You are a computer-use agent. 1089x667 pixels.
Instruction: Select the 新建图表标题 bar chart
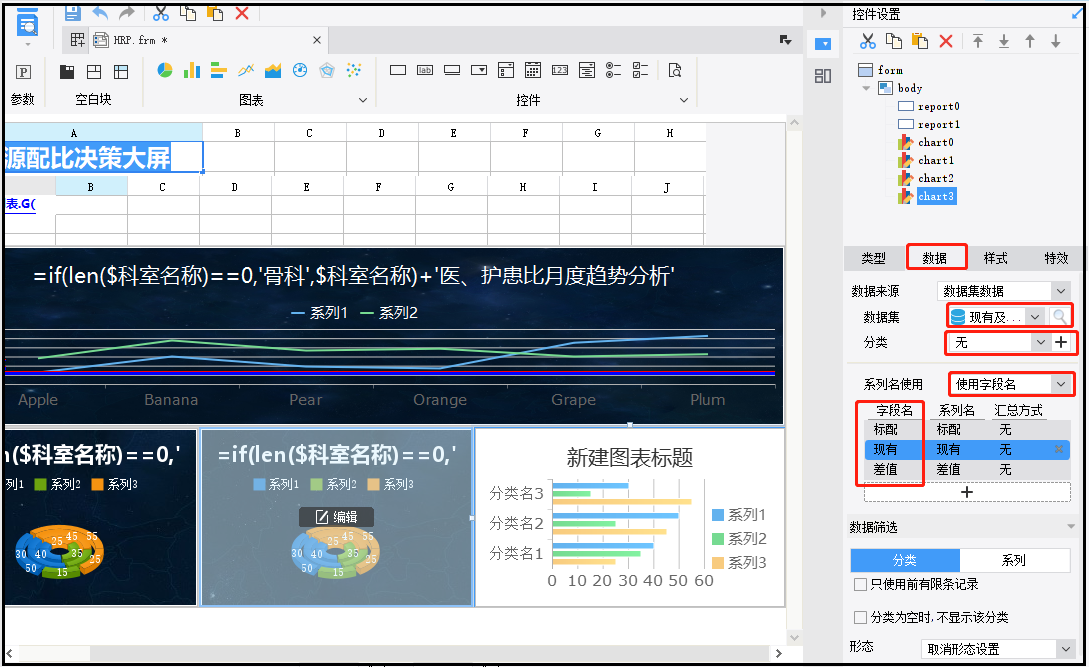(x=629, y=518)
